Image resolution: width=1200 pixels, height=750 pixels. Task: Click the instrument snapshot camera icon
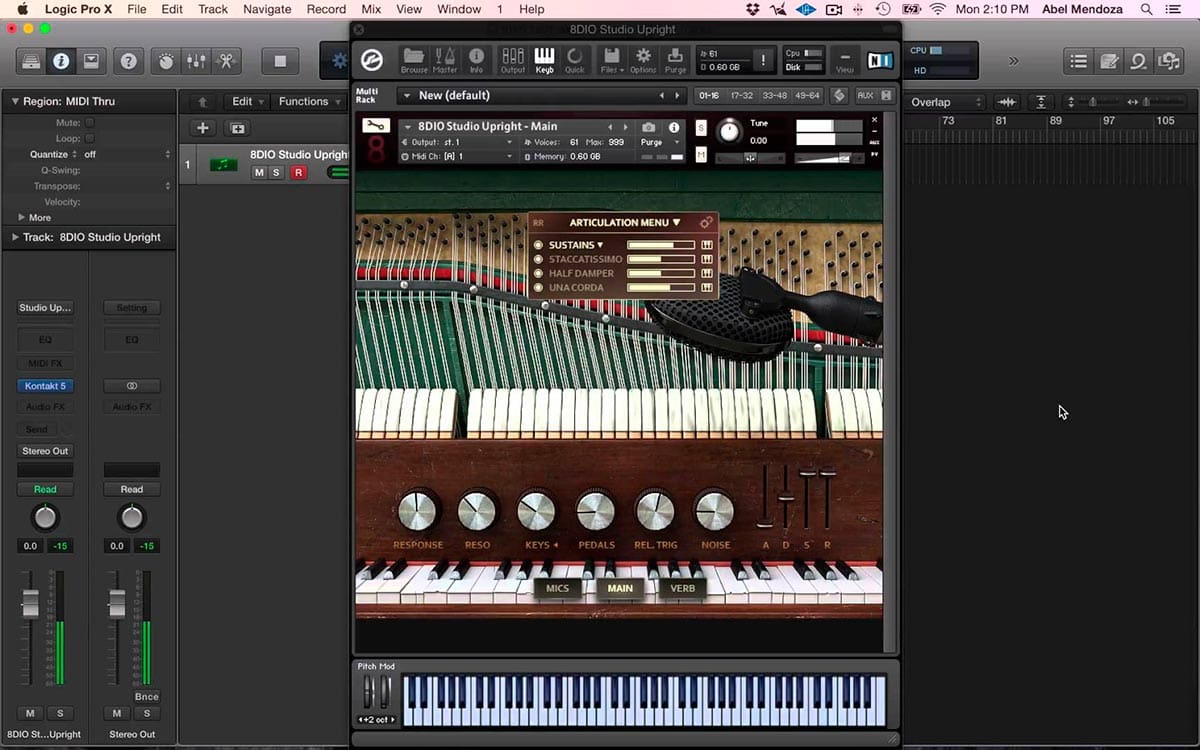pos(649,128)
